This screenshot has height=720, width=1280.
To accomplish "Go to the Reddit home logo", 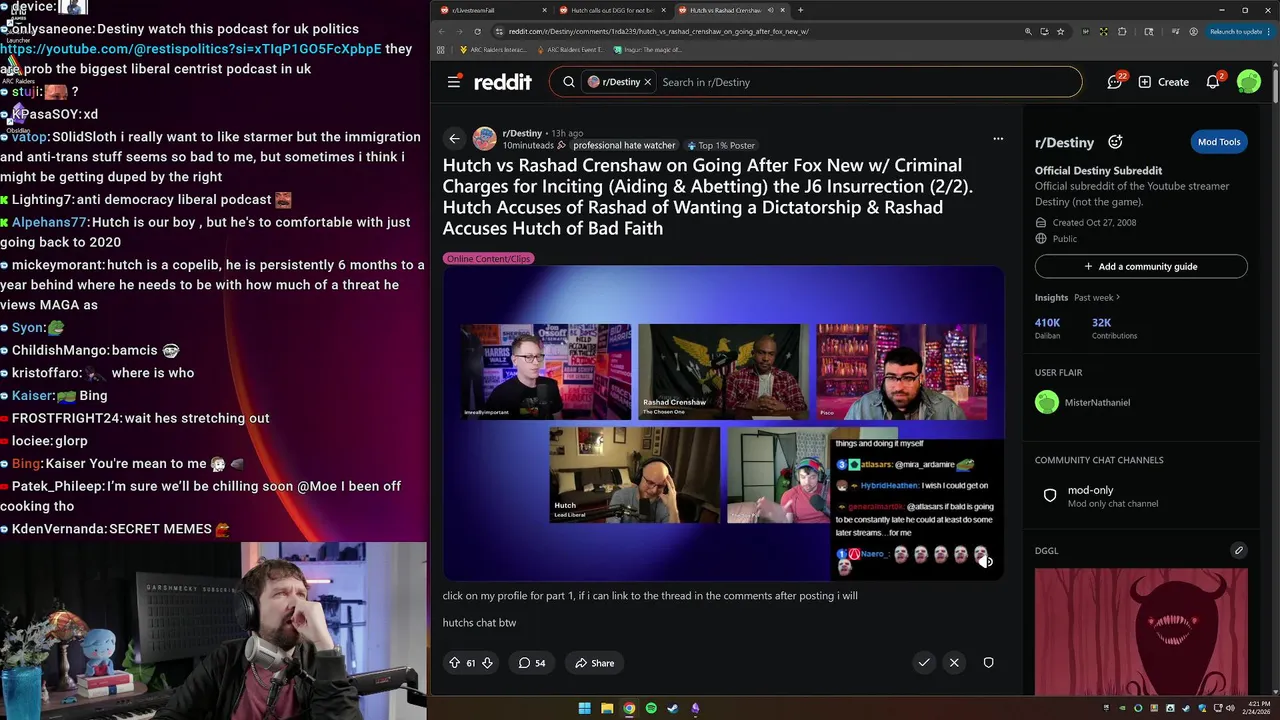I will (x=503, y=82).
